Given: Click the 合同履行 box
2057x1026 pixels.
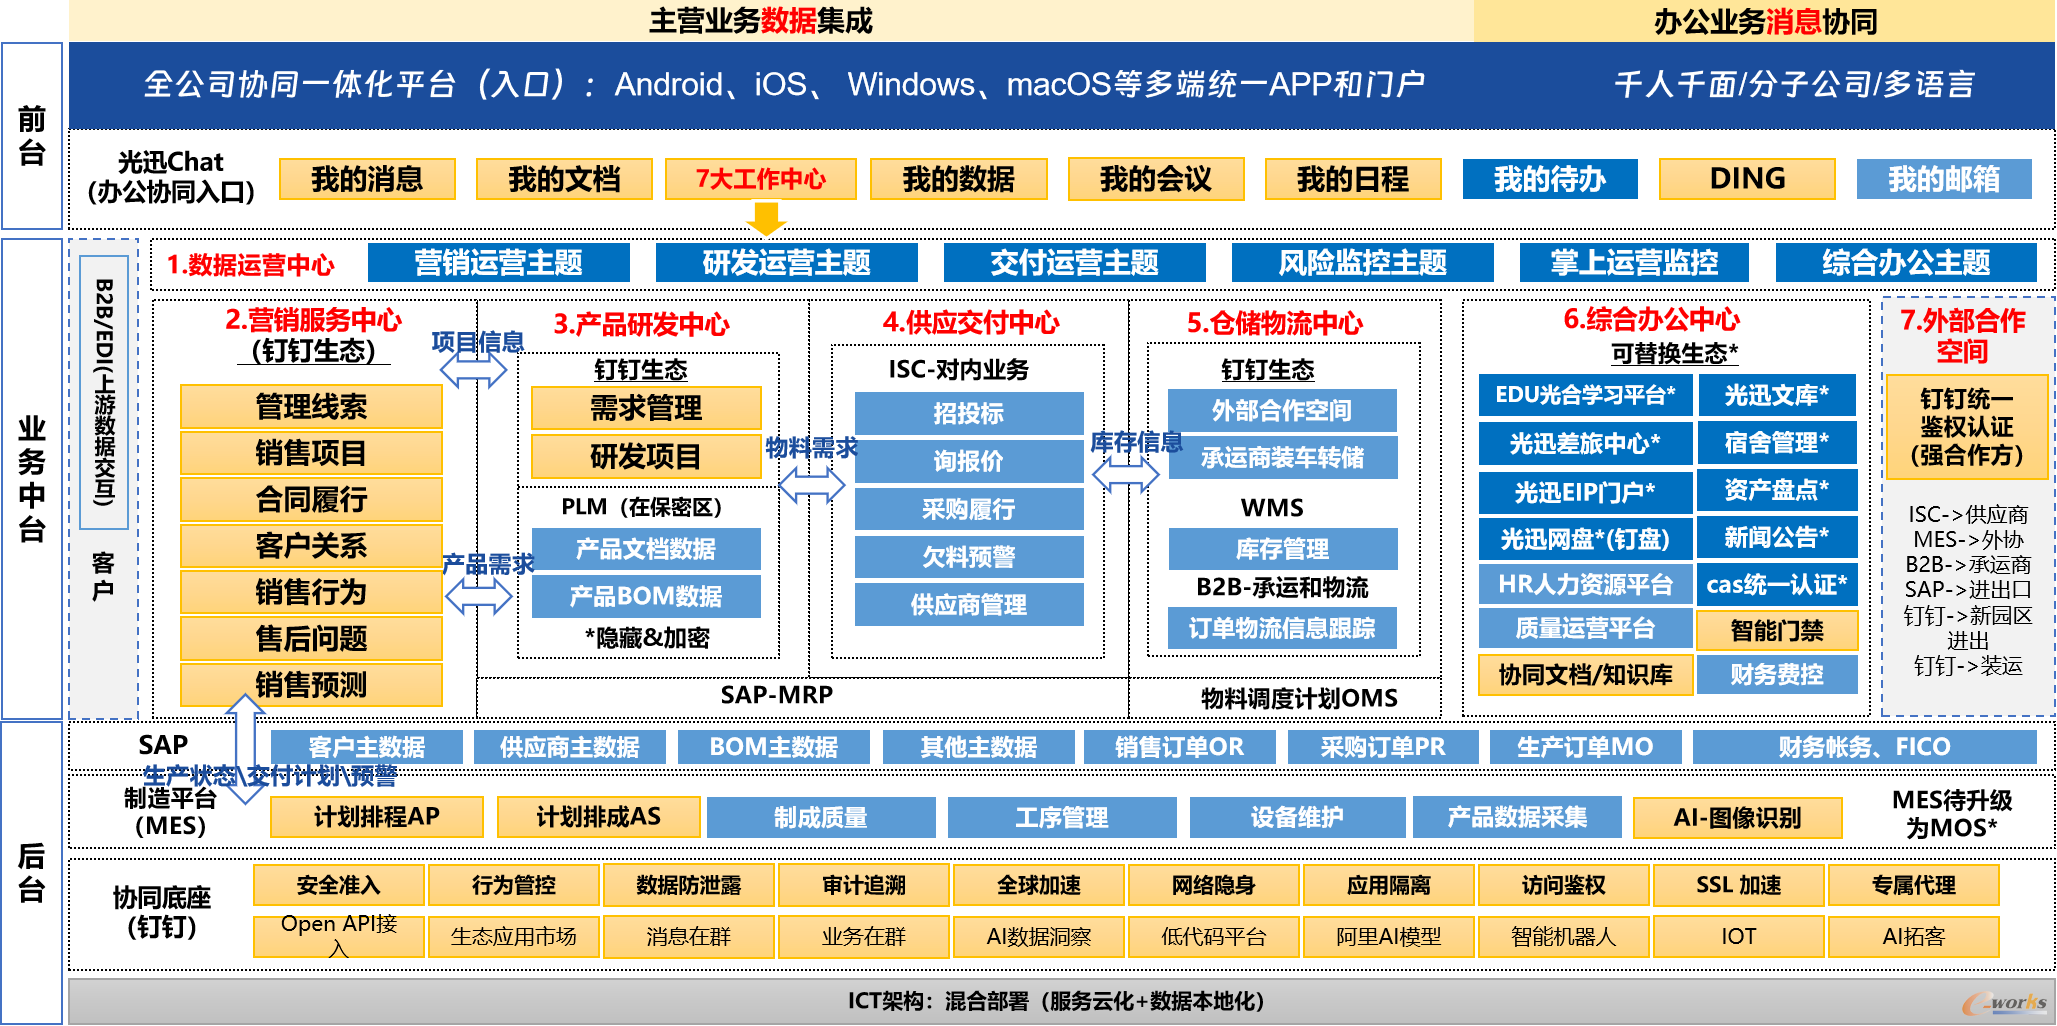Looking at the screenshot, I should [311, 499].
